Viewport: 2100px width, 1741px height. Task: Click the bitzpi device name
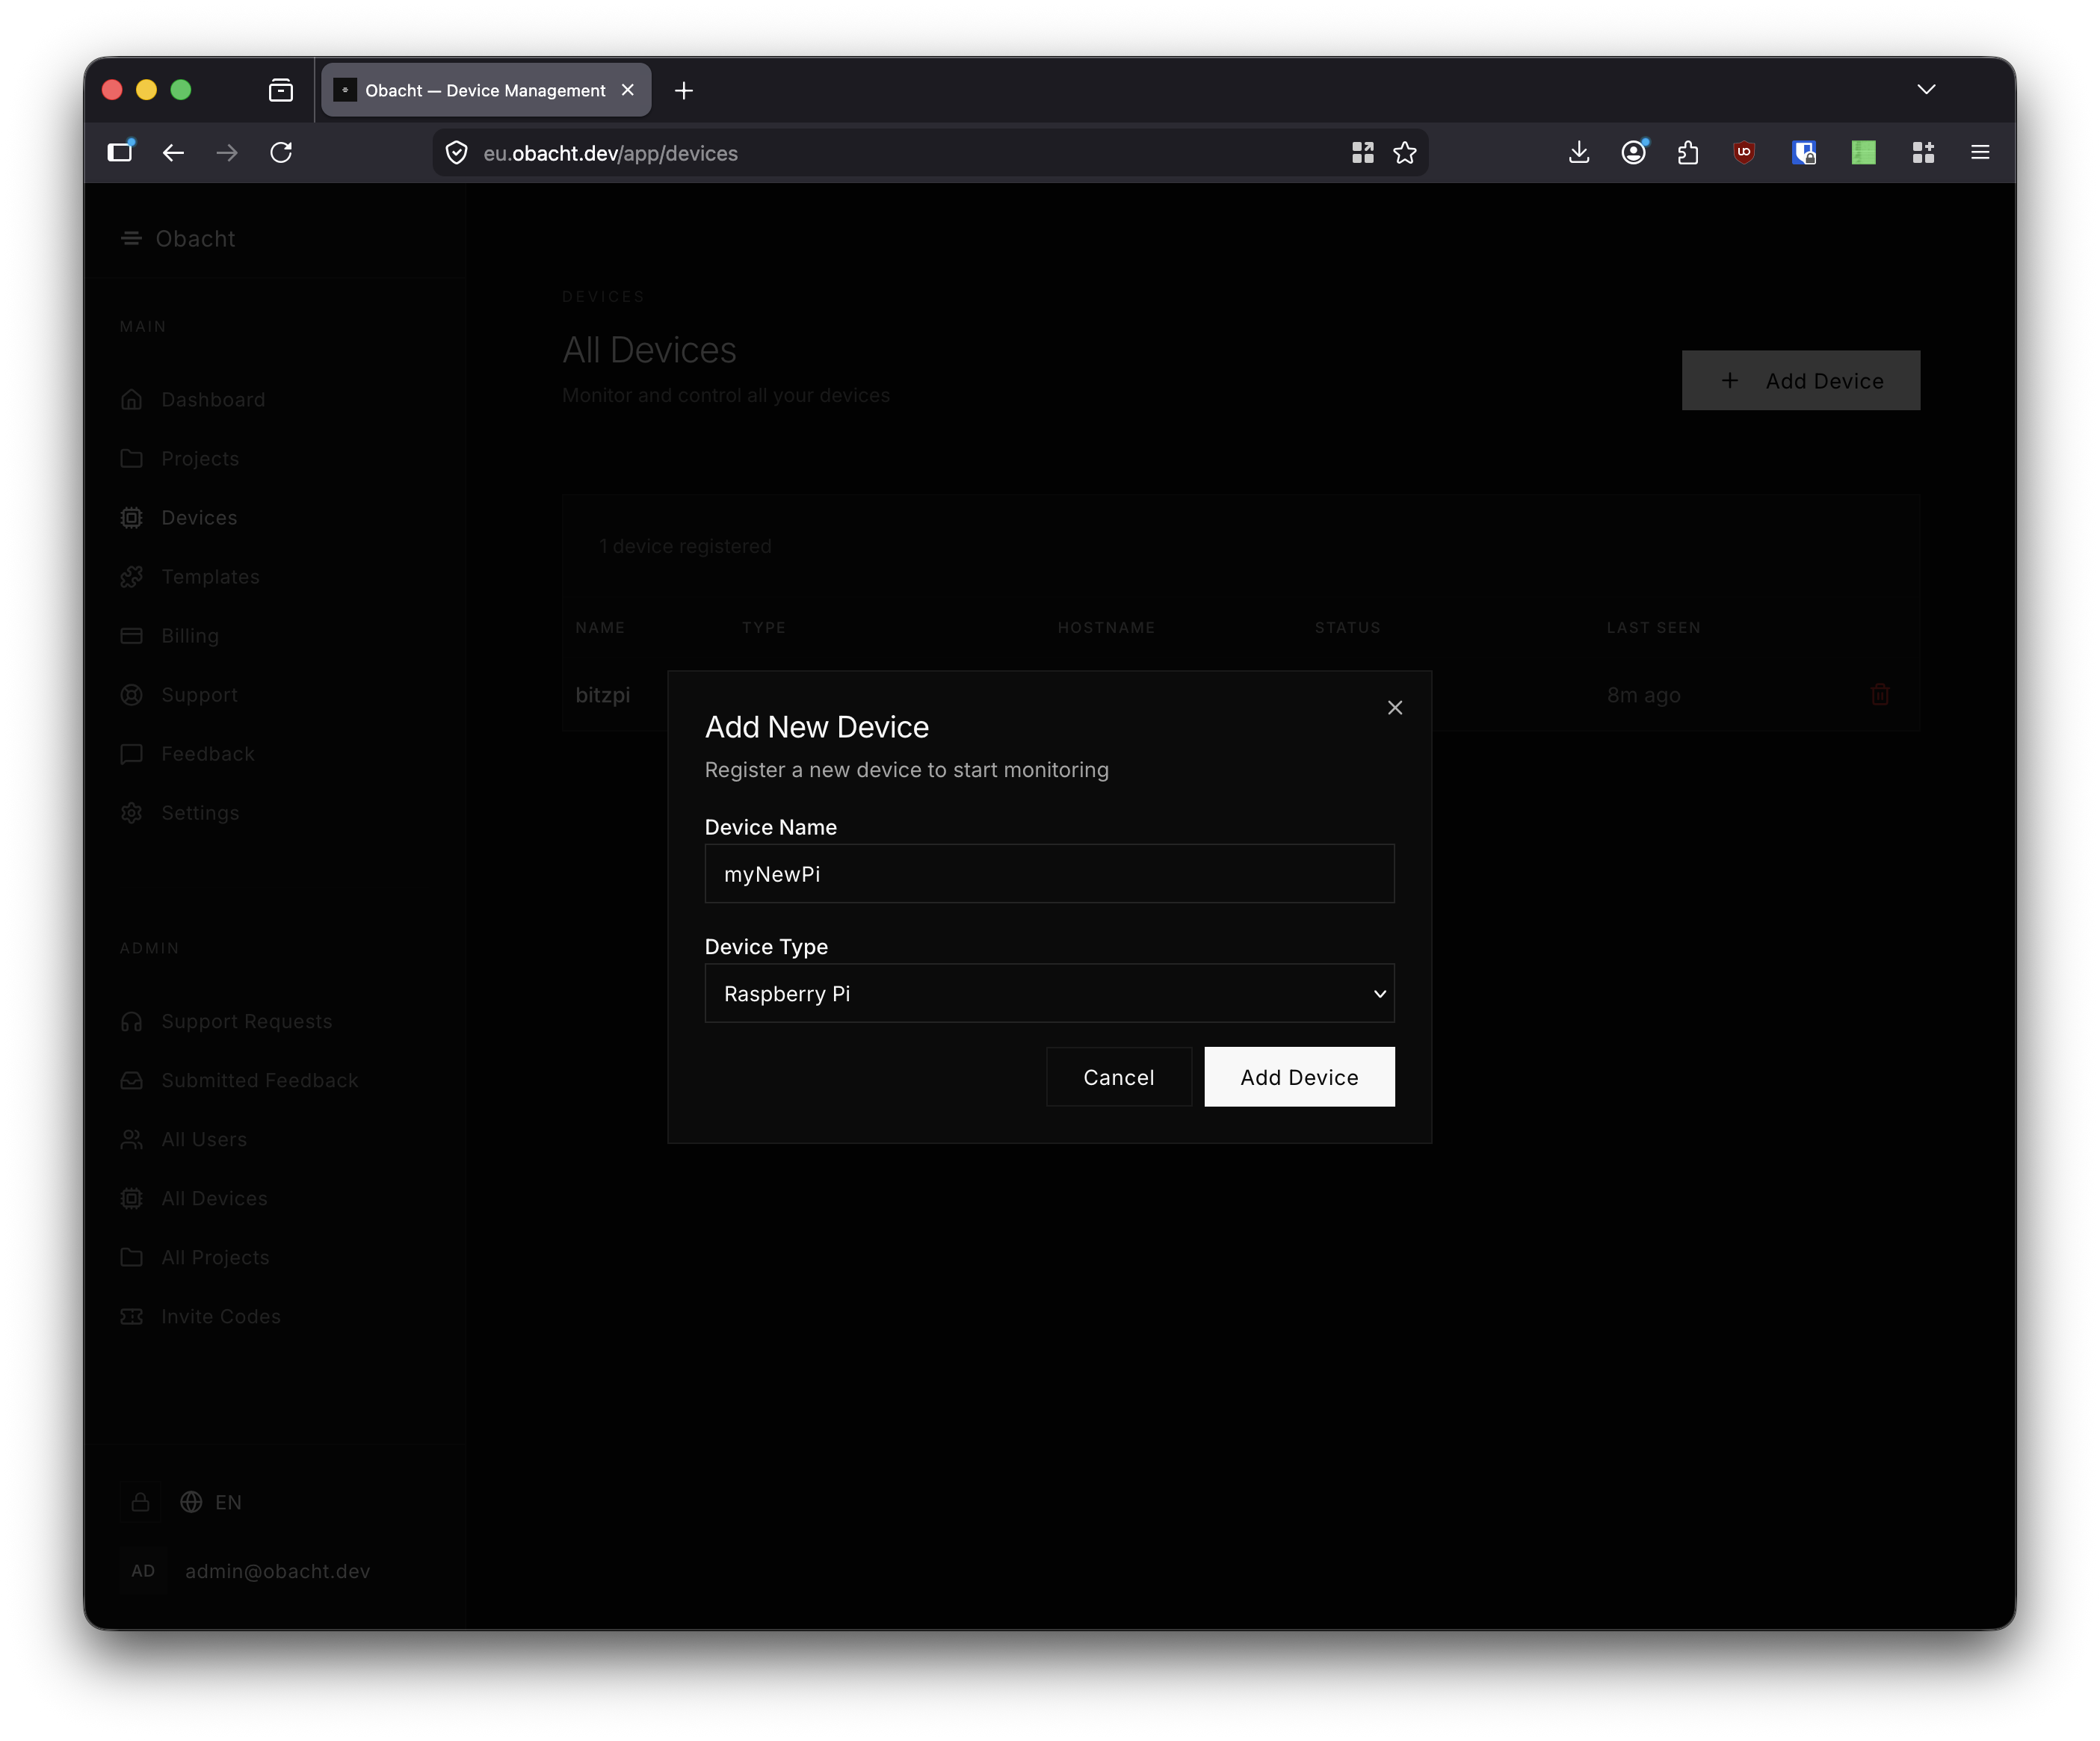[x=602, y=695]
